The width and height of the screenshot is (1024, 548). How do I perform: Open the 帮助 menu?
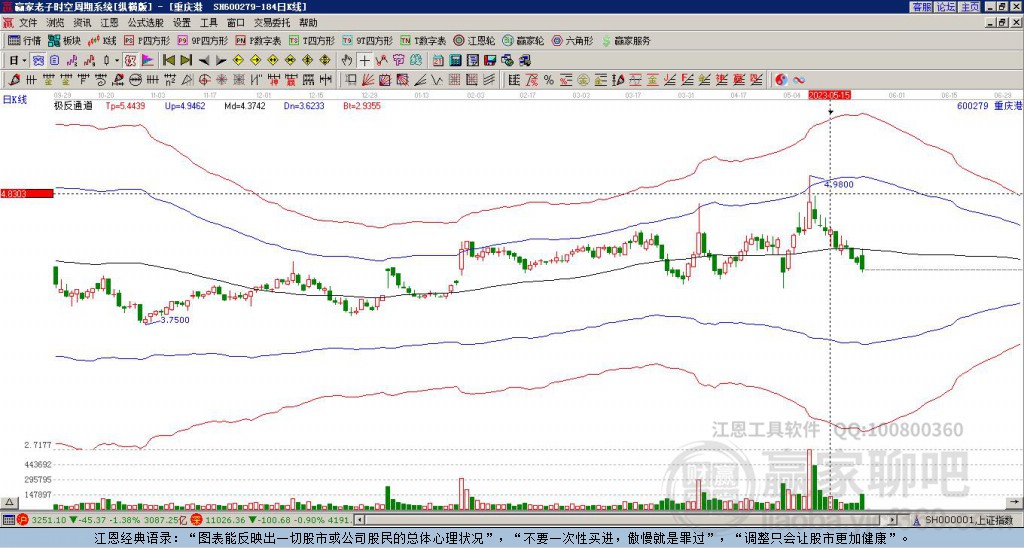[x=308, y=23]
